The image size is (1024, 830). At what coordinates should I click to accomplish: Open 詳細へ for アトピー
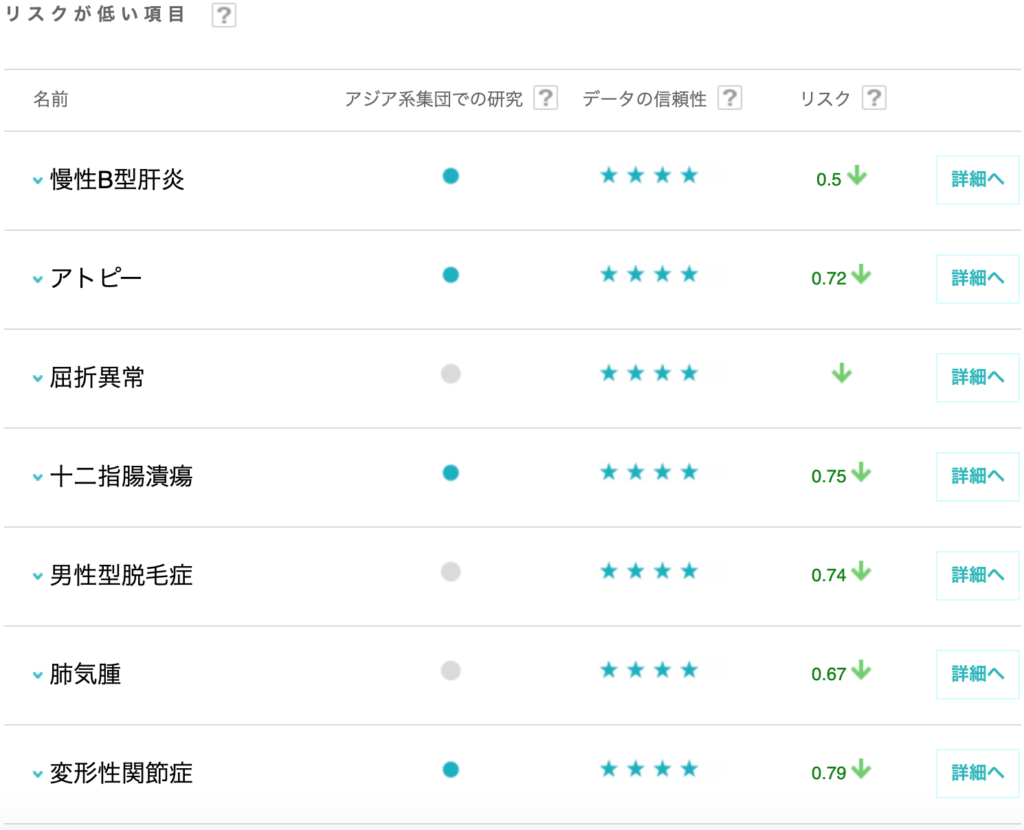(977, 278)
